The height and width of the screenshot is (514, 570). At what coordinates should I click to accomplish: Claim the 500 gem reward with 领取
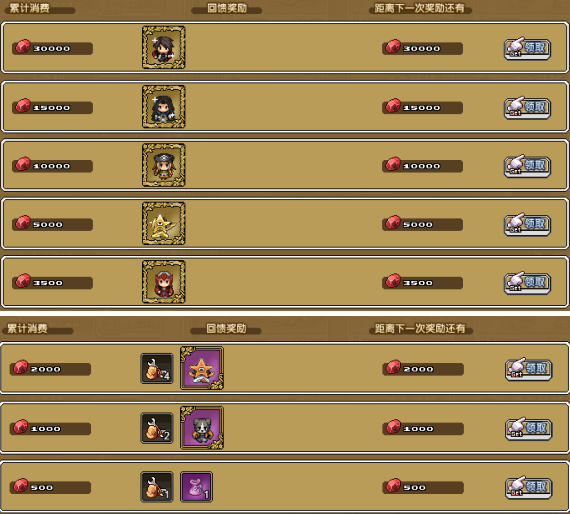coord(529,487)
